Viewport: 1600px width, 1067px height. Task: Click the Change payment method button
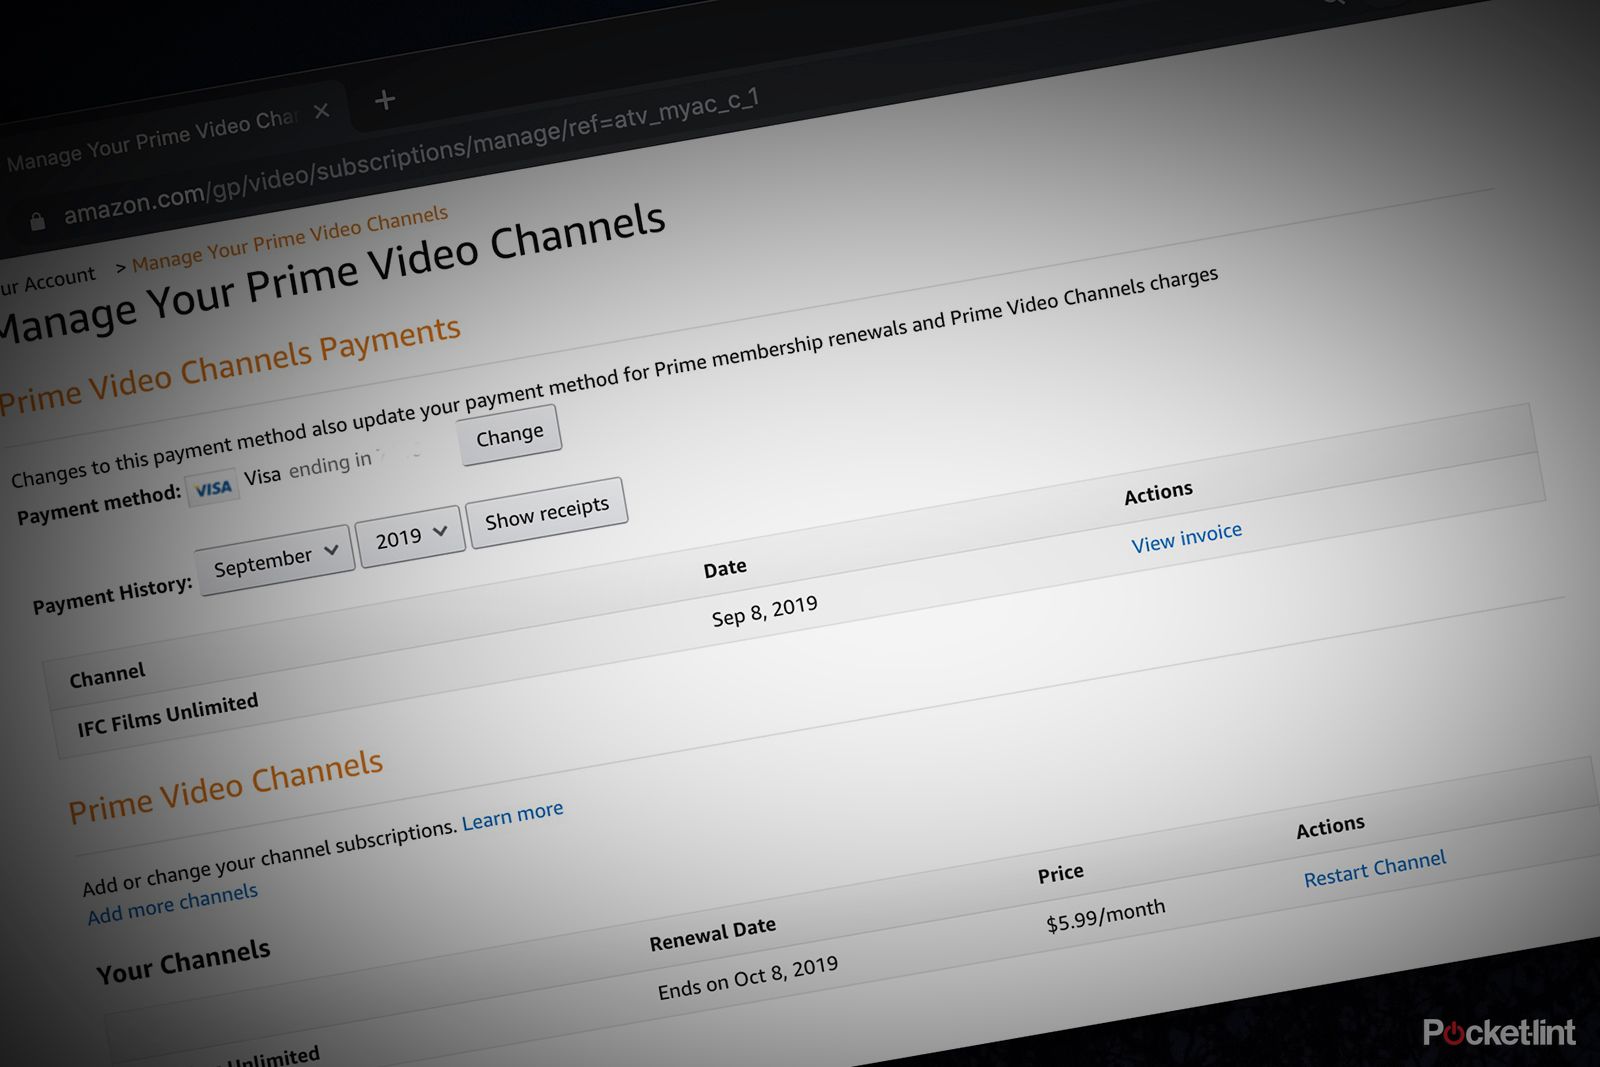[510, 435]
